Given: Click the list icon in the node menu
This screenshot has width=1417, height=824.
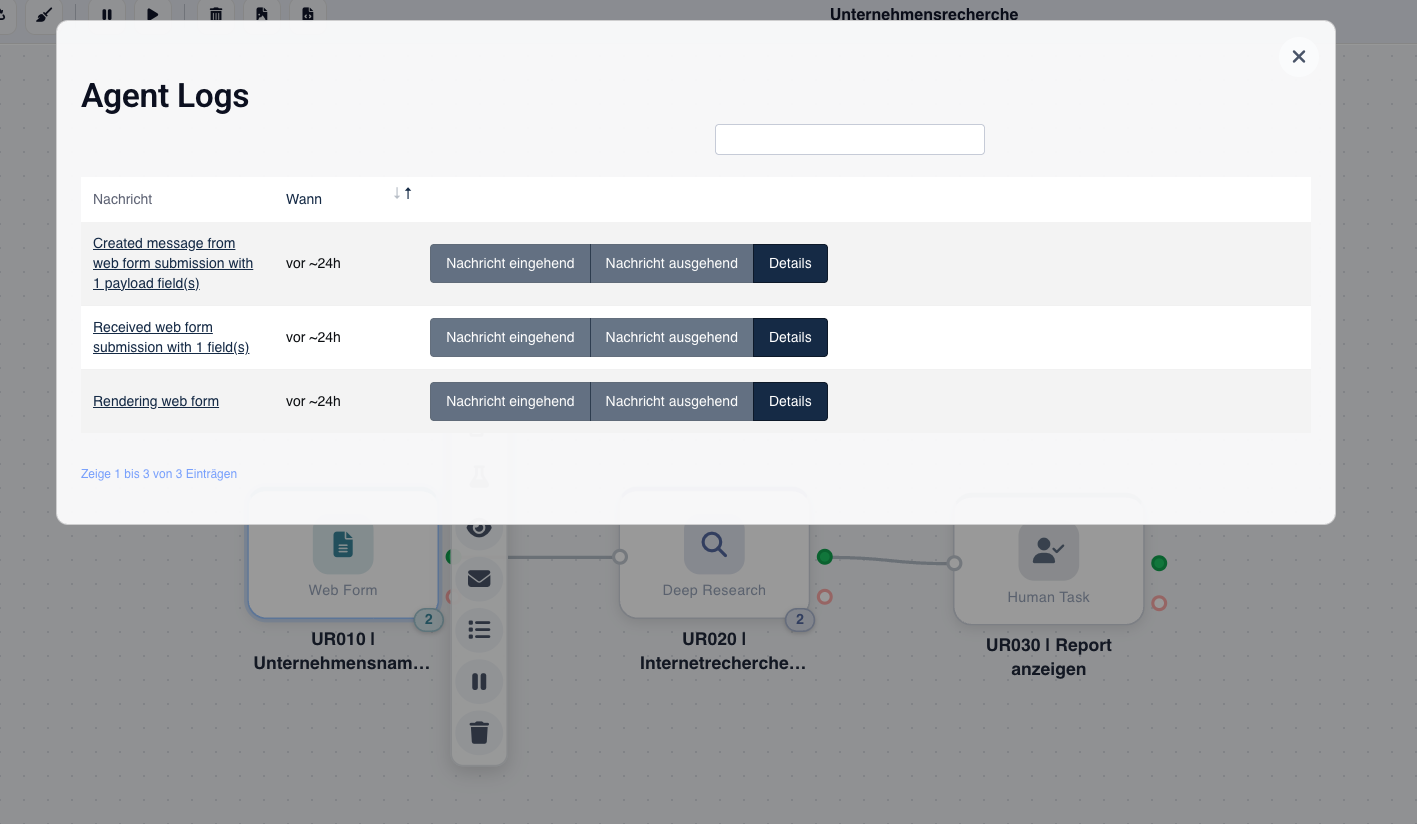Looking at the screenshot, I should (479, 629).
